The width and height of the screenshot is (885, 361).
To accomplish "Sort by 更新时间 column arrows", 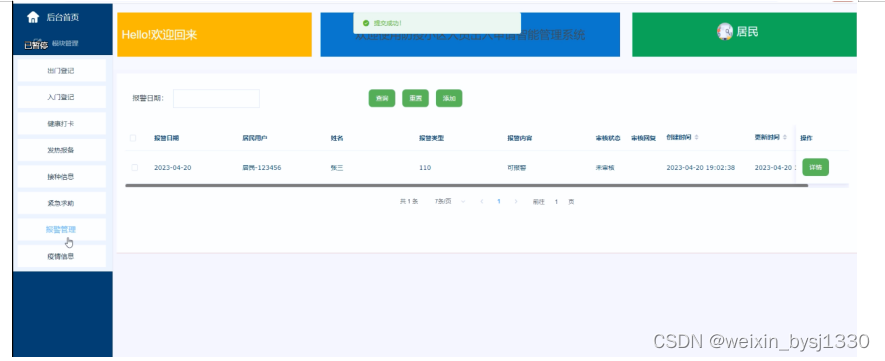I will coord(785,138).
